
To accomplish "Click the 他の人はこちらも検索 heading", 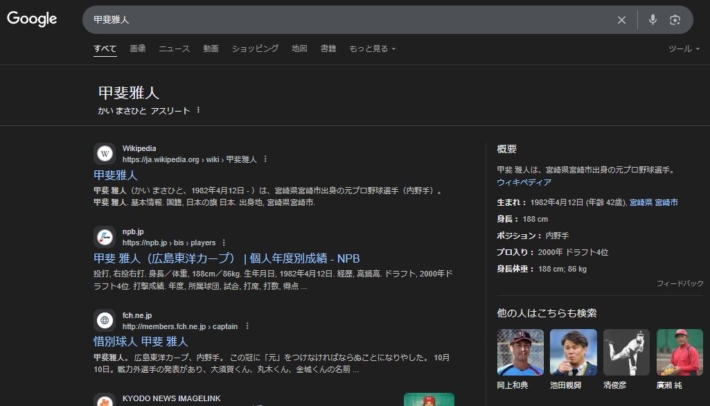I will pos(547,313).
